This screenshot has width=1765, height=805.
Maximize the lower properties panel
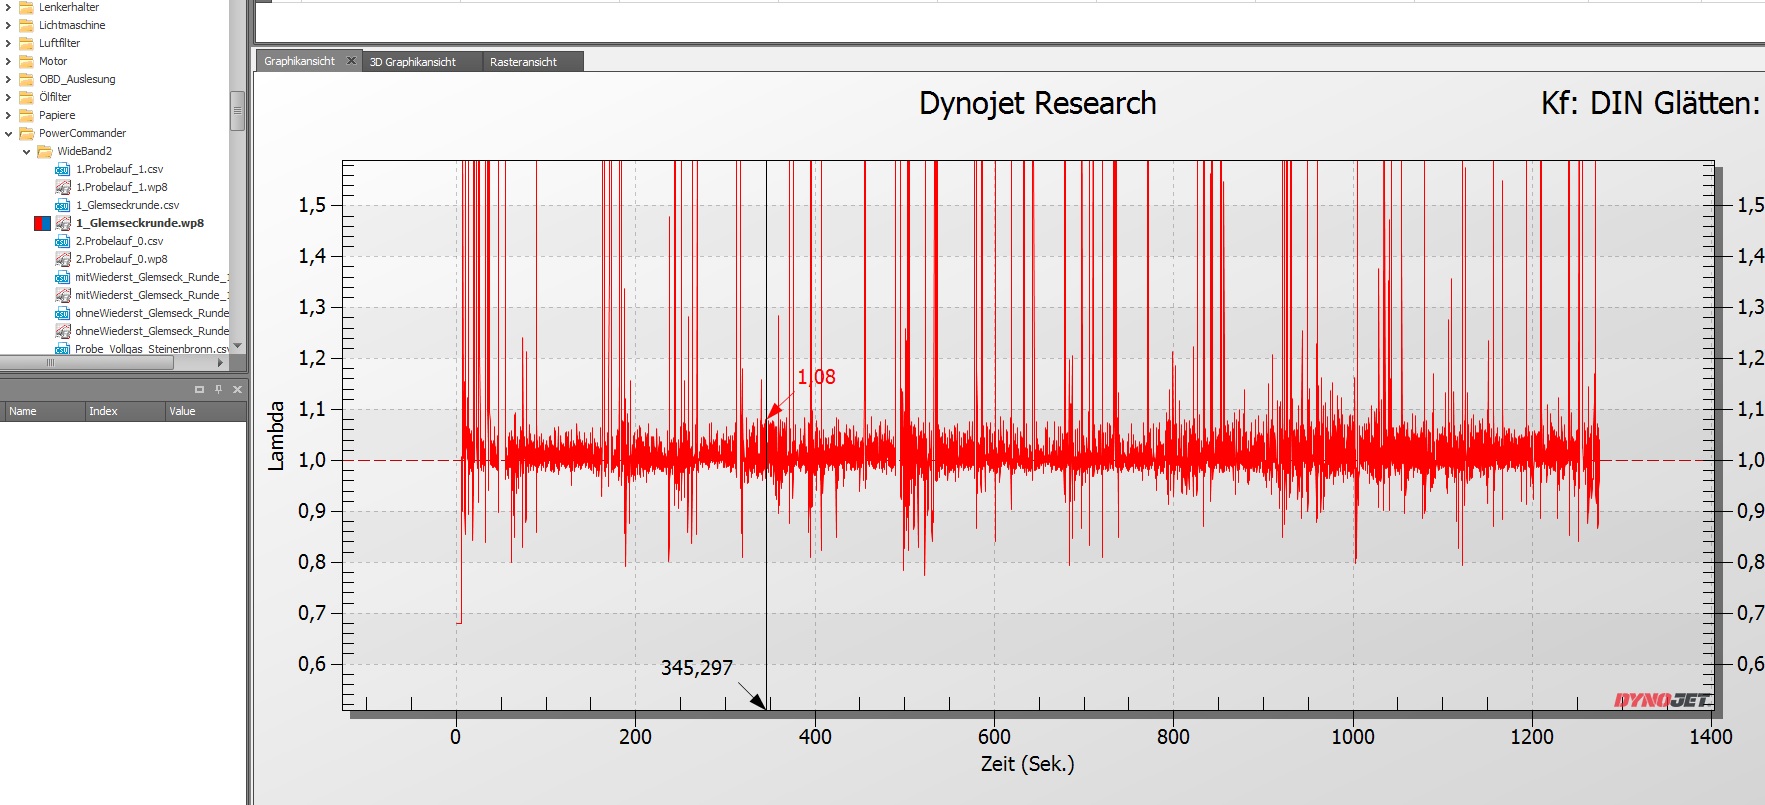point(199,389)
